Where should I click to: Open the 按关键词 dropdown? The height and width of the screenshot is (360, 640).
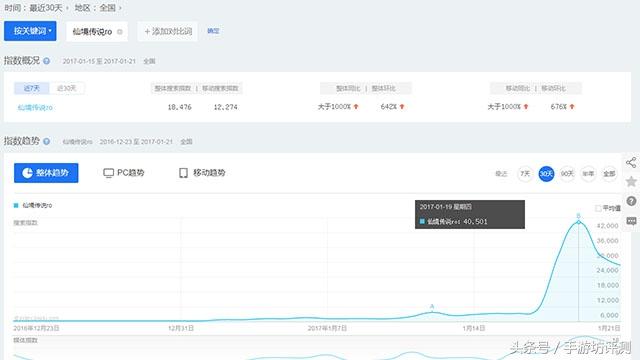point(30,31)
